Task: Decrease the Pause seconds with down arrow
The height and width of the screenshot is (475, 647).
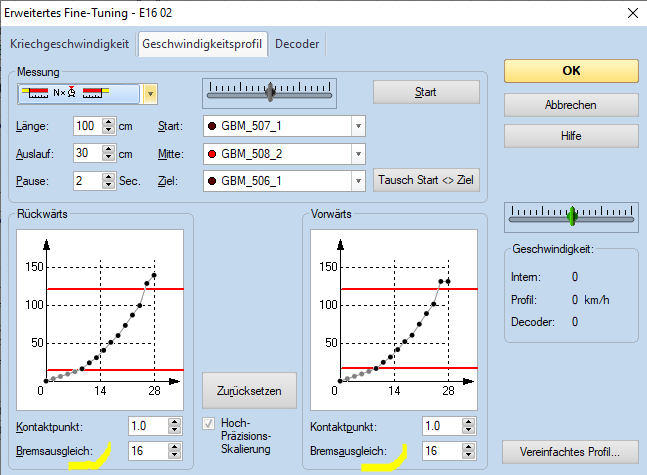Action: tap(109, 185)
